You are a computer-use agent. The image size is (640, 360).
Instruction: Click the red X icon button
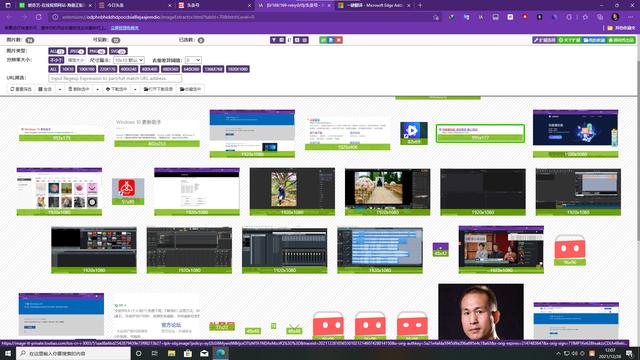(339, 40)
